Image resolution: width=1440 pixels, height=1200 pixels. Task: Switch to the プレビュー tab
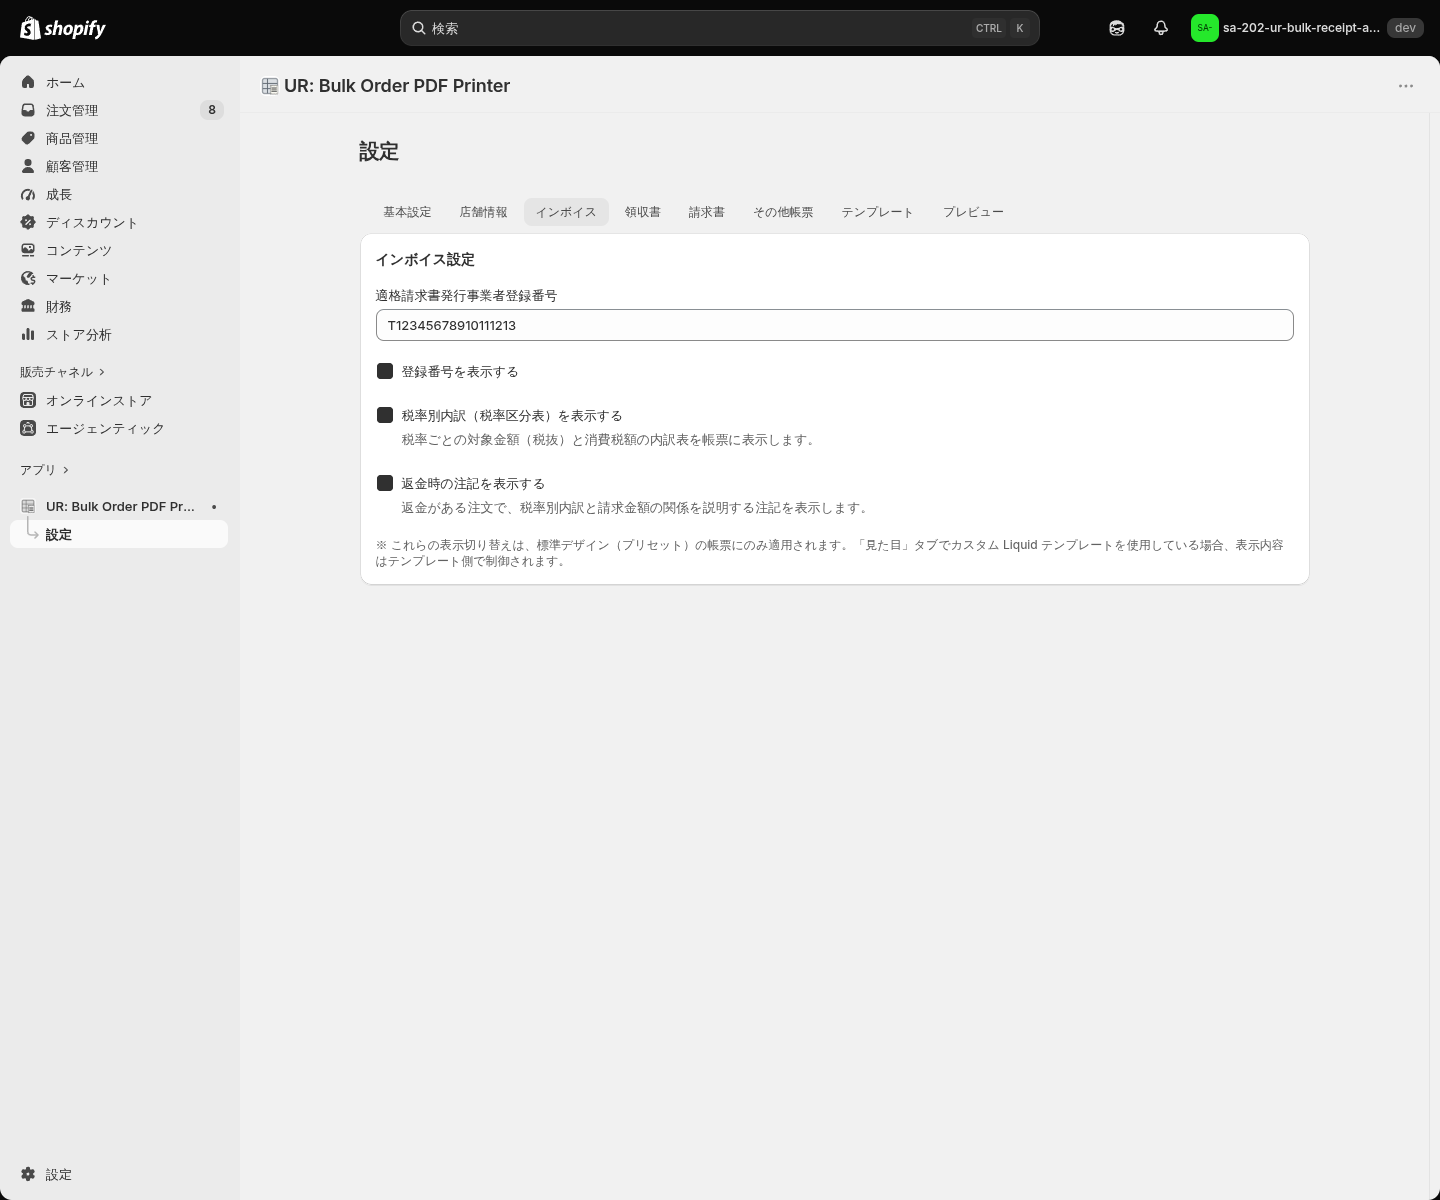(x=973, y=212)
